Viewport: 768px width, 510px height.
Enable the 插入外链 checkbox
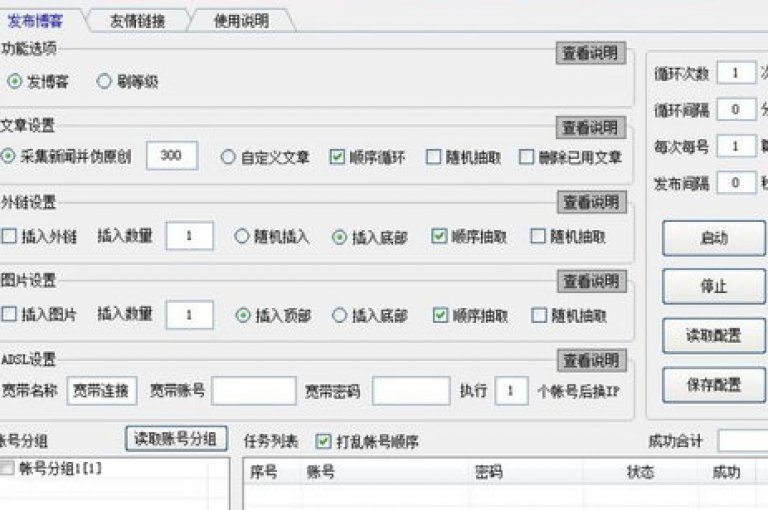coord(9,237)
